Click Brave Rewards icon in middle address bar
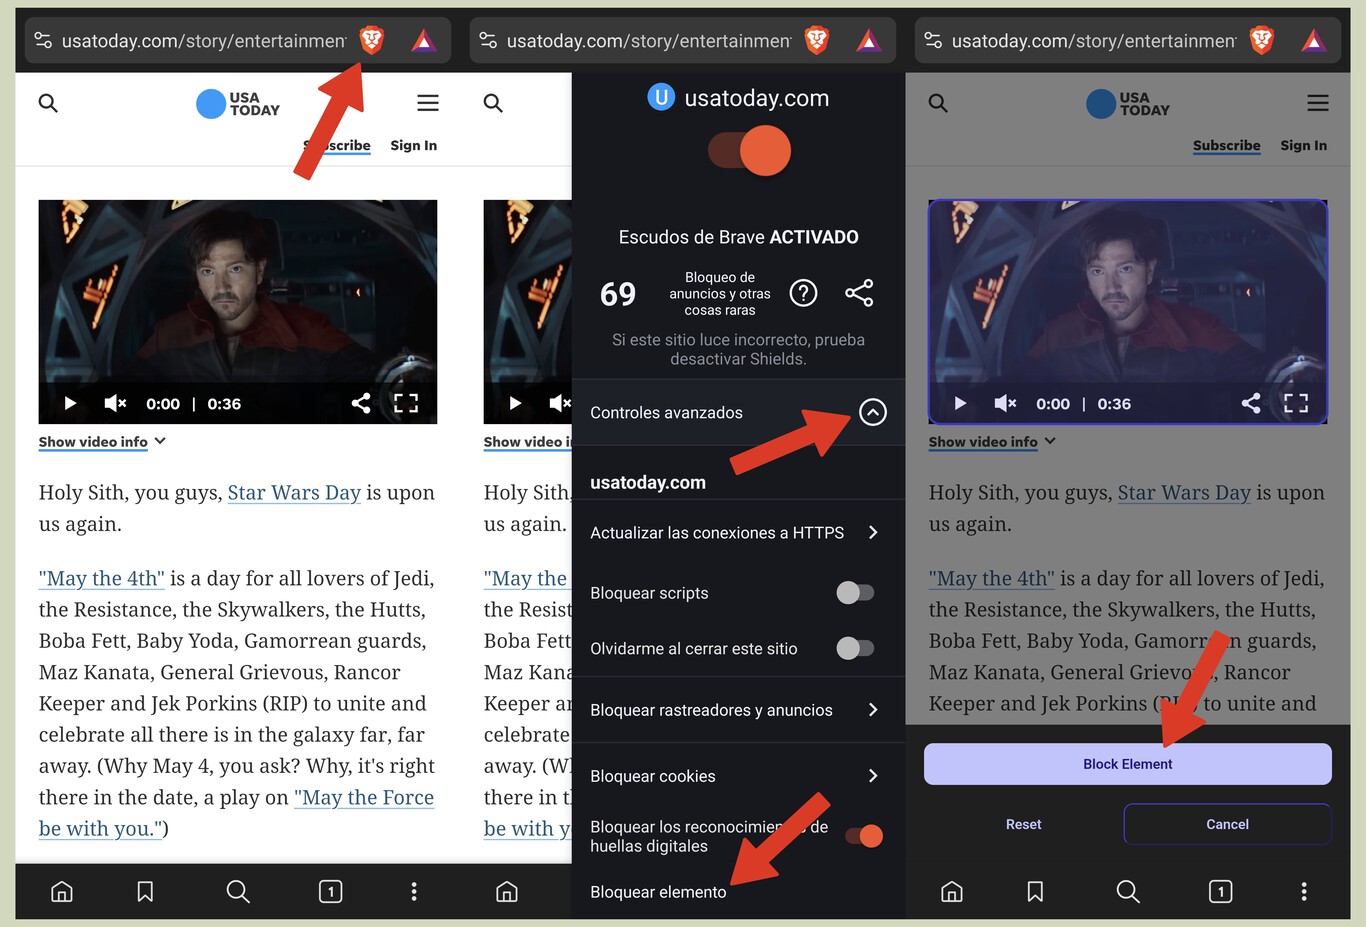 [x=868, y=40]
